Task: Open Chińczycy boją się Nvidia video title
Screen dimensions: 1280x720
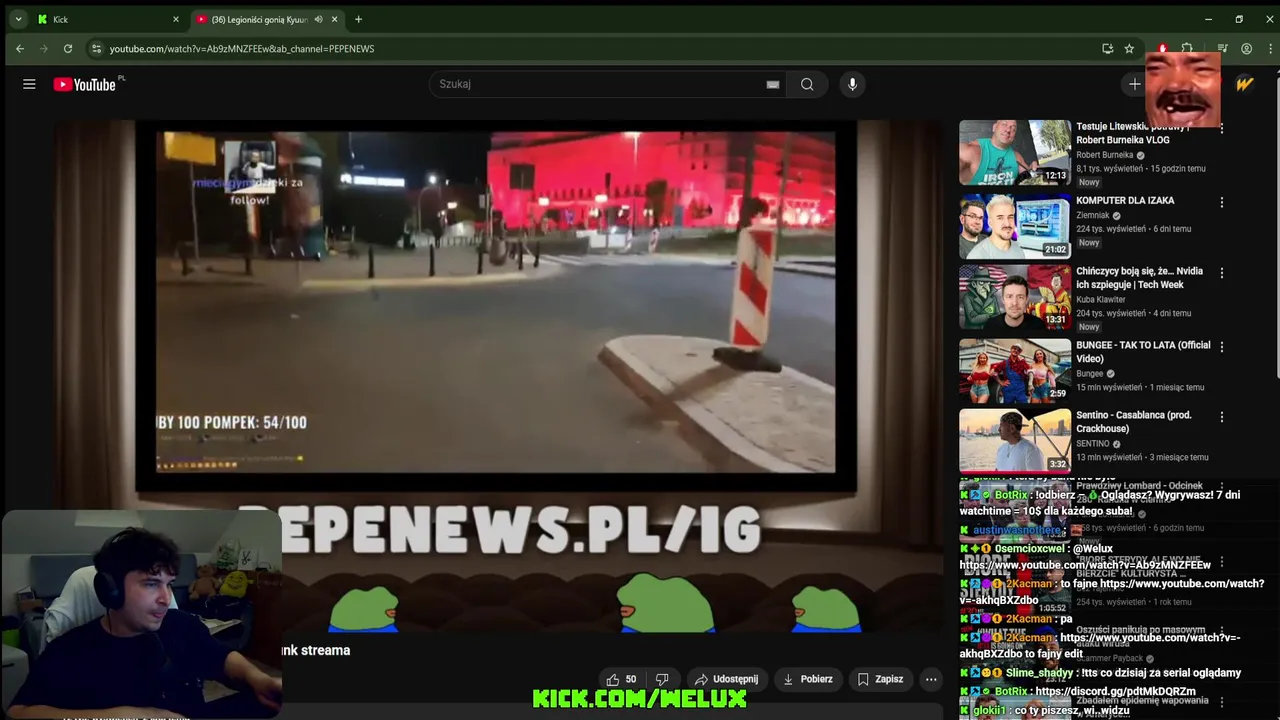Action: coord(1139,278)
